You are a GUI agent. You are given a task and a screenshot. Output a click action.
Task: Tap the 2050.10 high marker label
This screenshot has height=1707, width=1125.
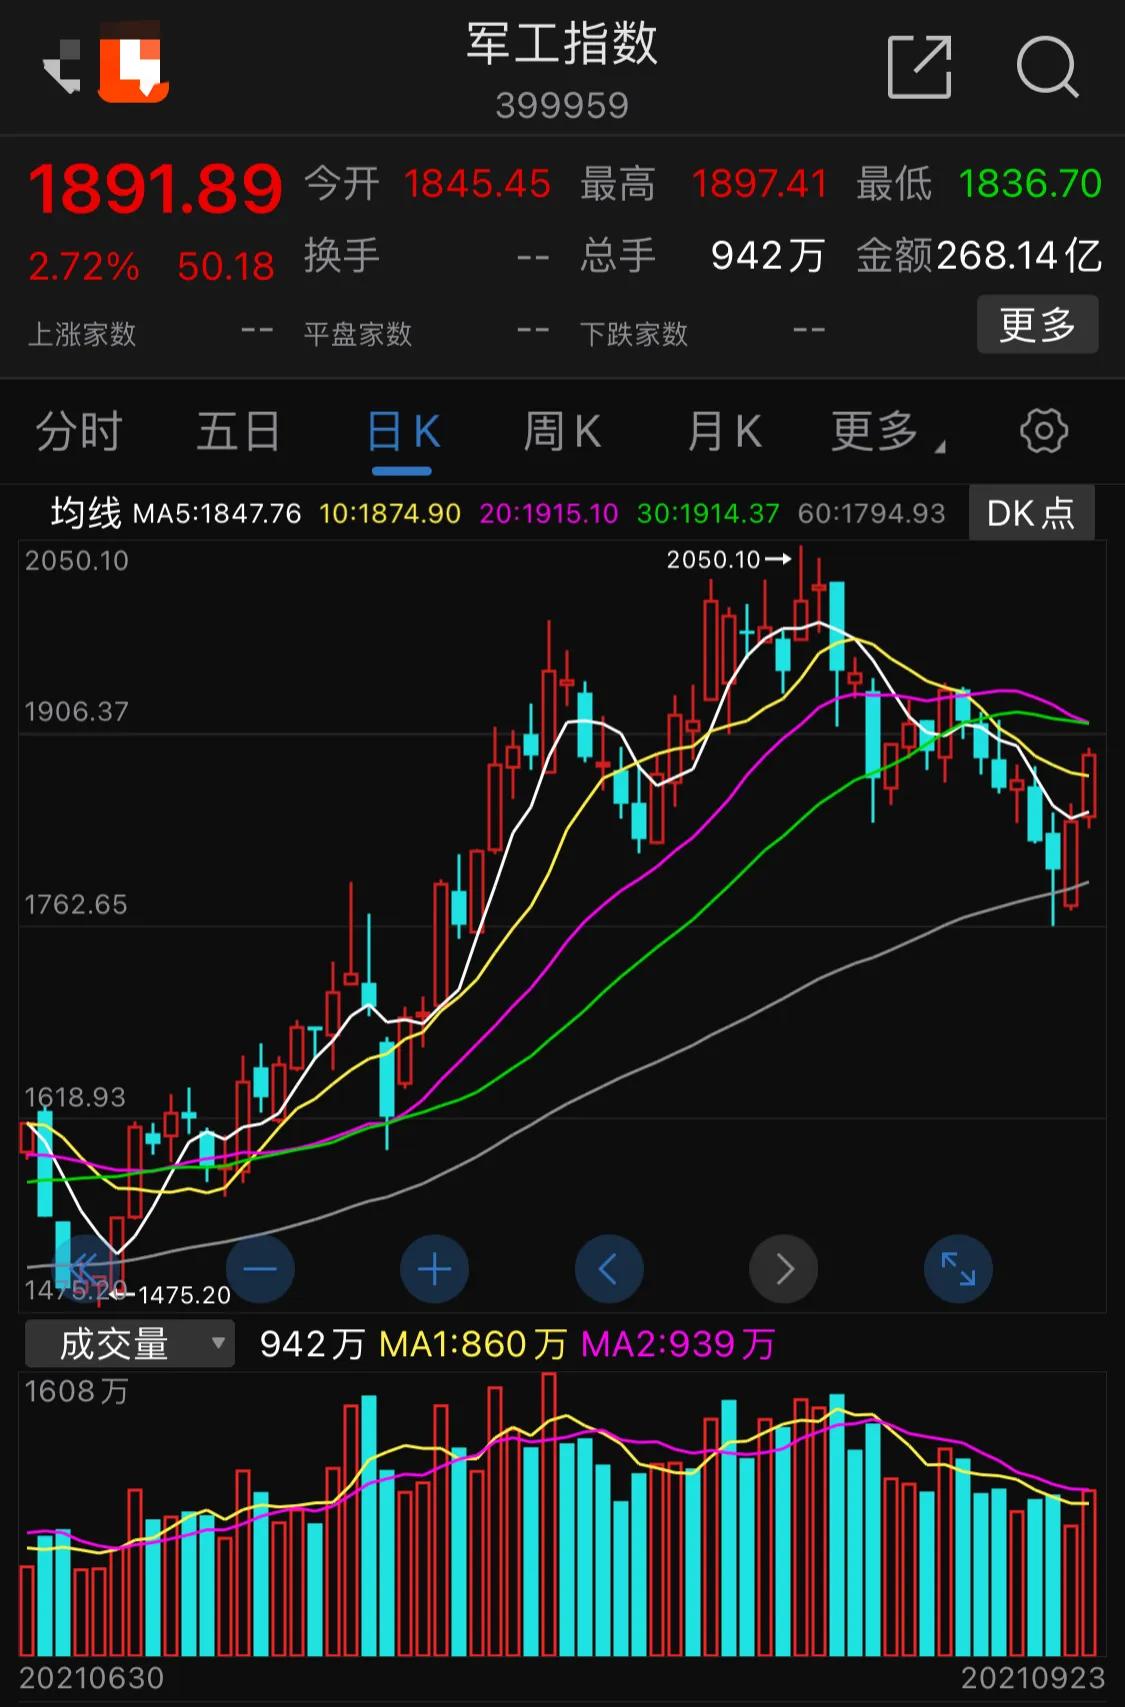point(714,559)
